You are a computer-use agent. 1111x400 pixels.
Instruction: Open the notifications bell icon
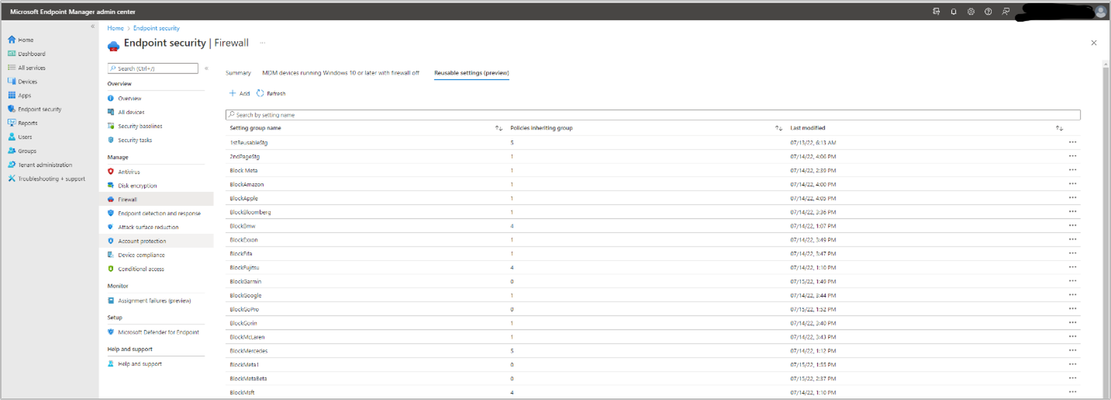pos(953,12)
